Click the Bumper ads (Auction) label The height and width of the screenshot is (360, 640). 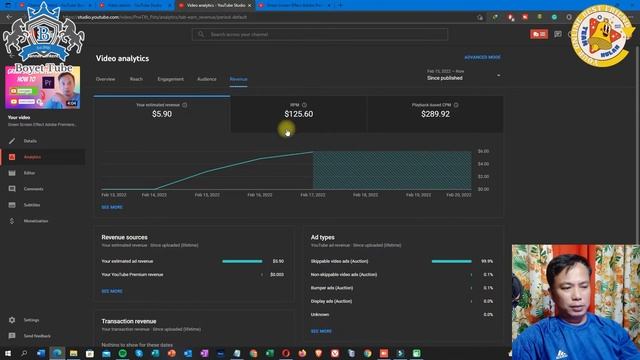click(x=332, y=288)
